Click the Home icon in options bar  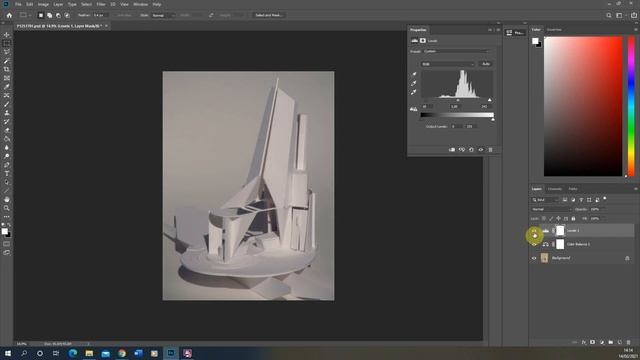(x=9, y=15)
